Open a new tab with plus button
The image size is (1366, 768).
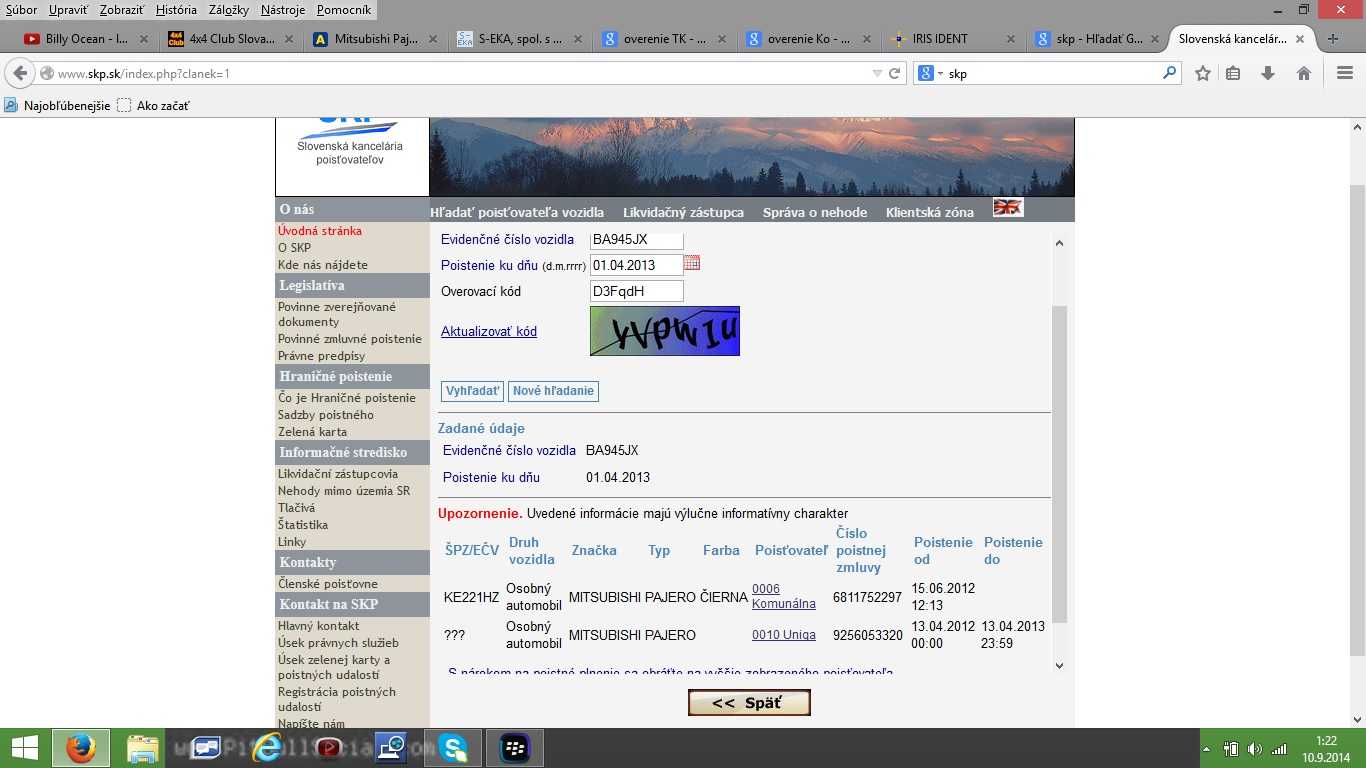tap(1332, 39)
